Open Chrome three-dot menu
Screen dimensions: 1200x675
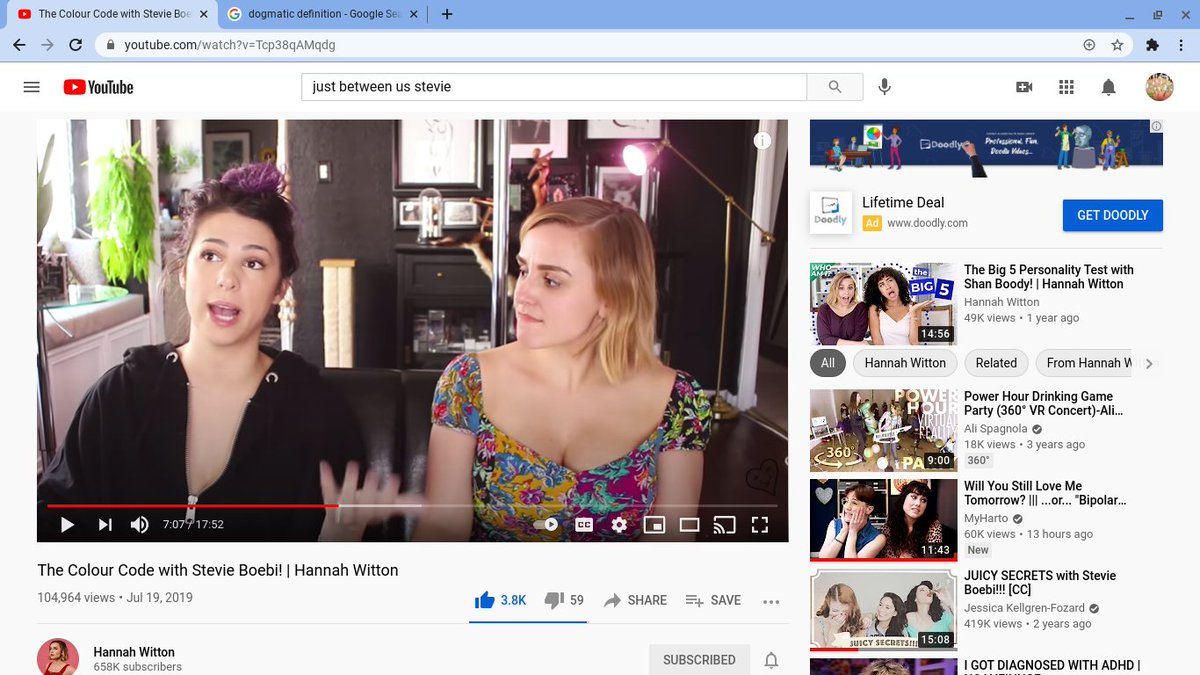pos(1182,45)
